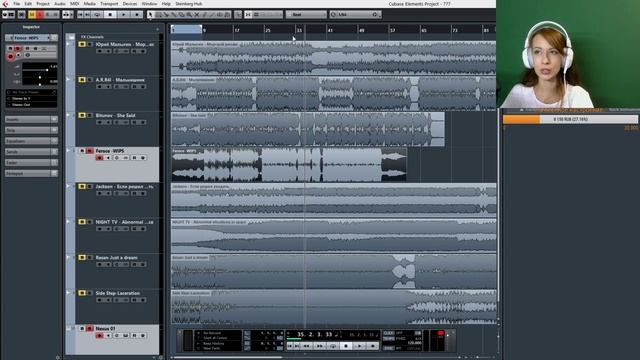Open the Transport menu
This screenshot has height=360, width=640.
point(109,4)
